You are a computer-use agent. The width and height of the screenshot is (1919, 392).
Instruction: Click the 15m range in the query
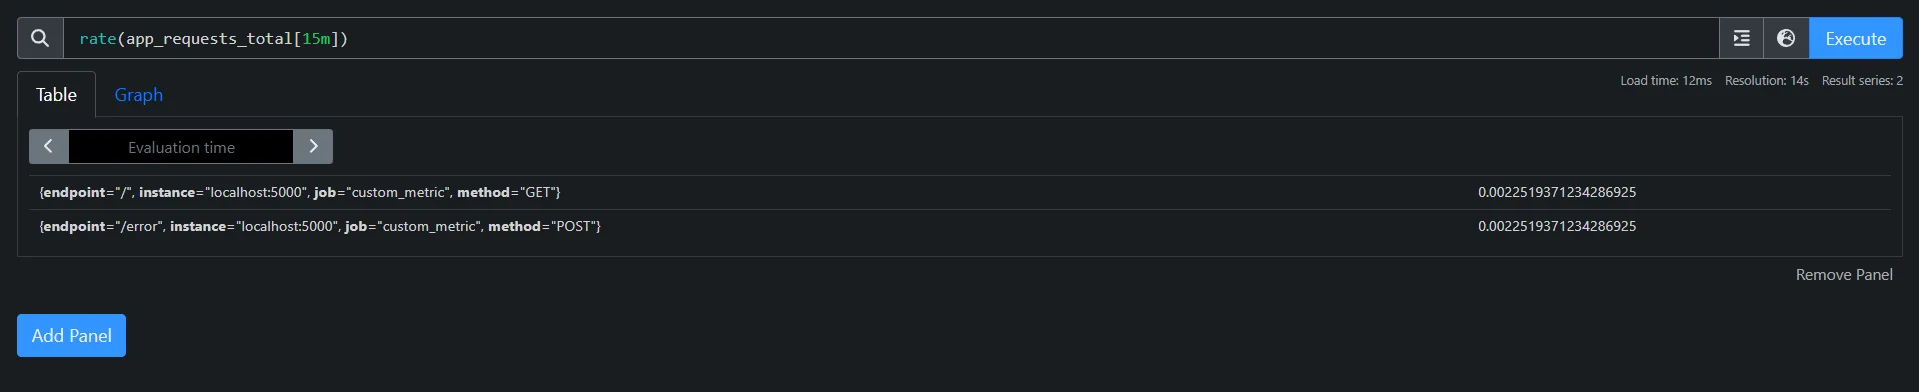(316, 38)
